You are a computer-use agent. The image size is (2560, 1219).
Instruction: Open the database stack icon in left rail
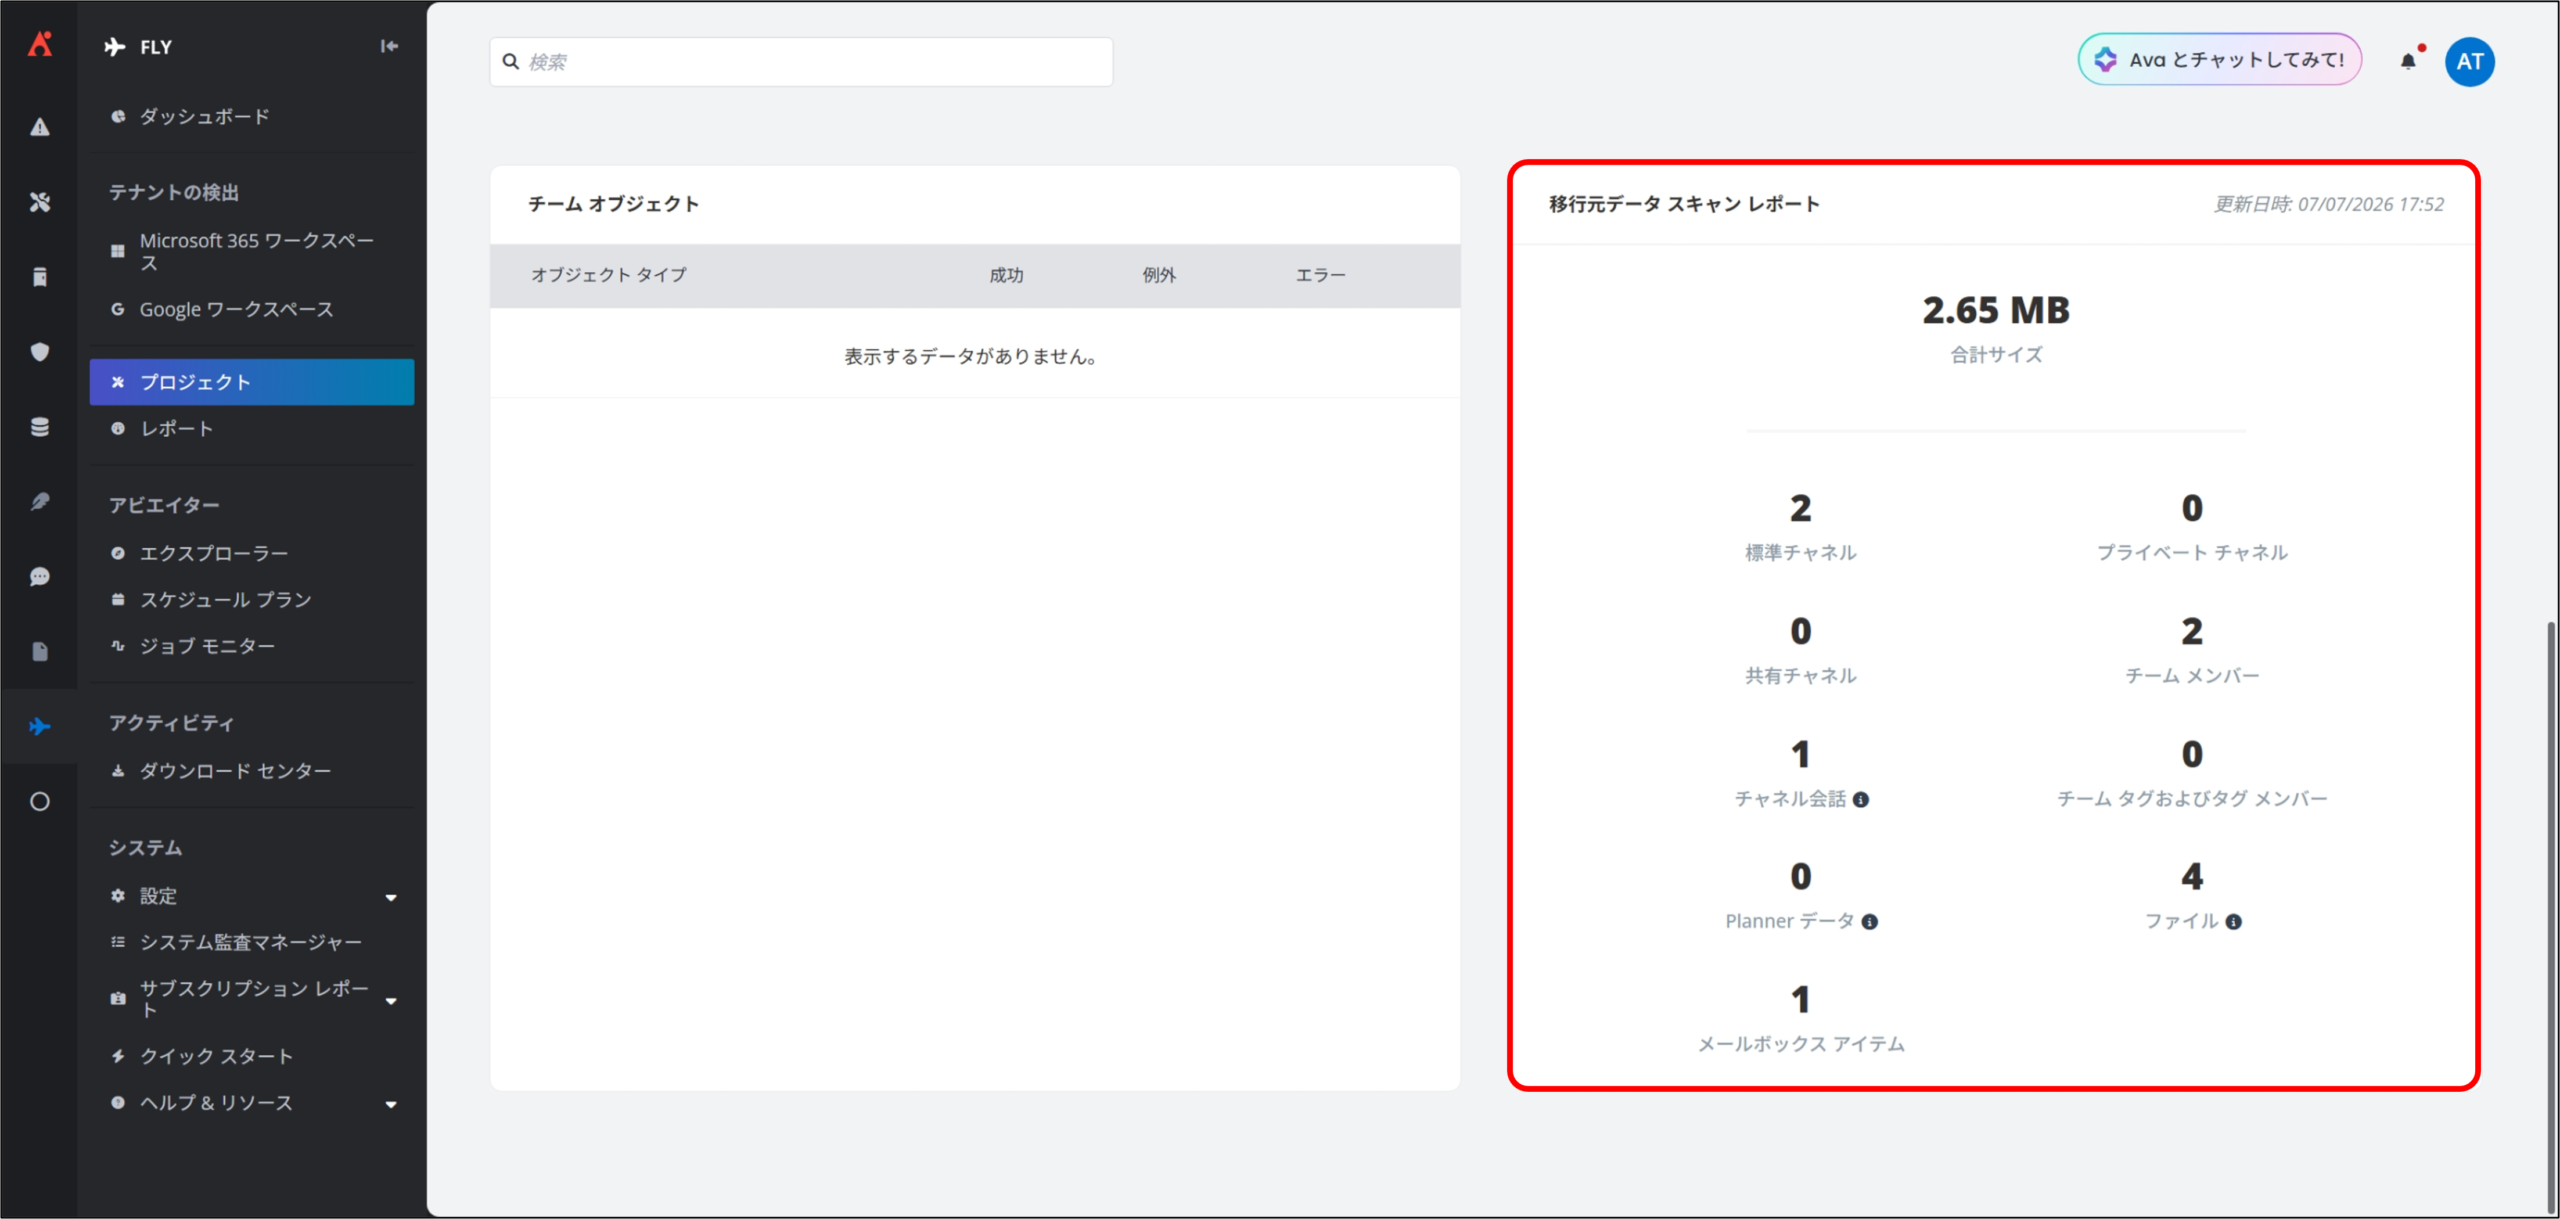point(39,427)
